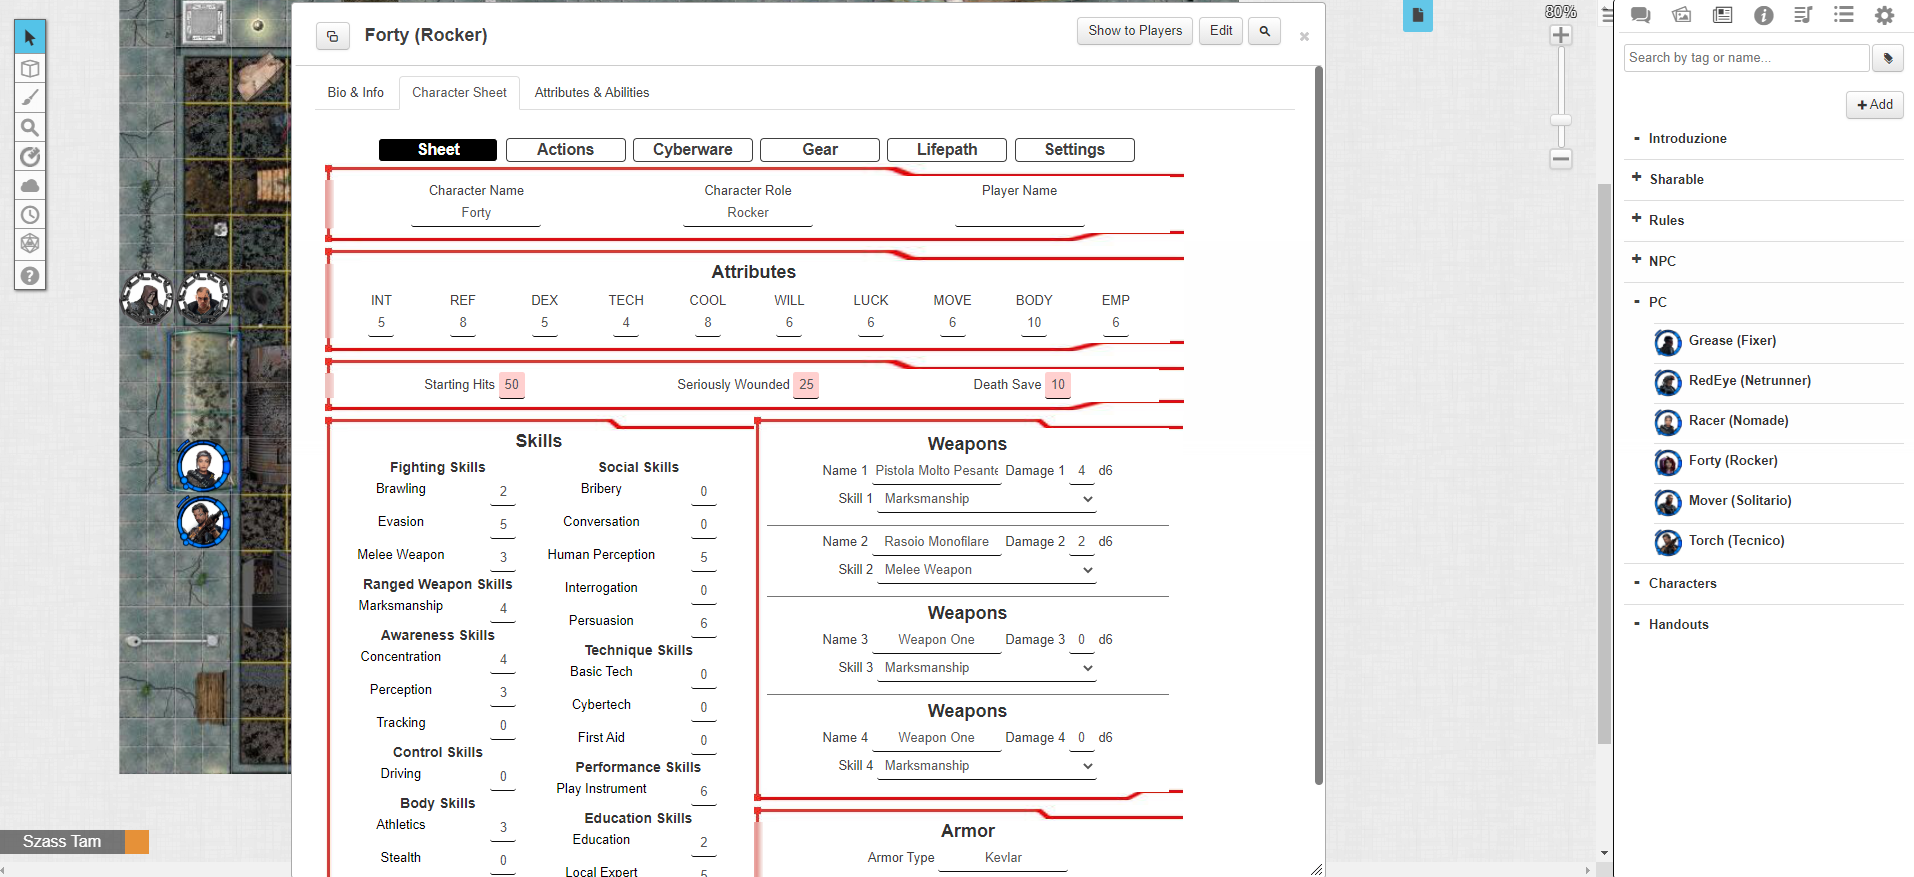Viewport: 1914px width, 877px height.
Task: Click the Show to Players button
Action: tap(1135, 31)
